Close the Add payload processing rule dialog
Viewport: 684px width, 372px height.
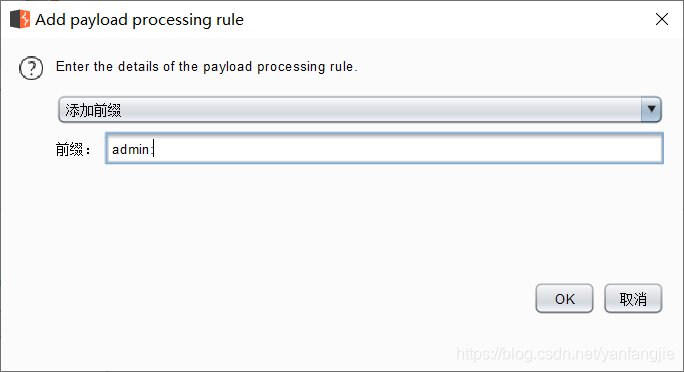[662, 19]
